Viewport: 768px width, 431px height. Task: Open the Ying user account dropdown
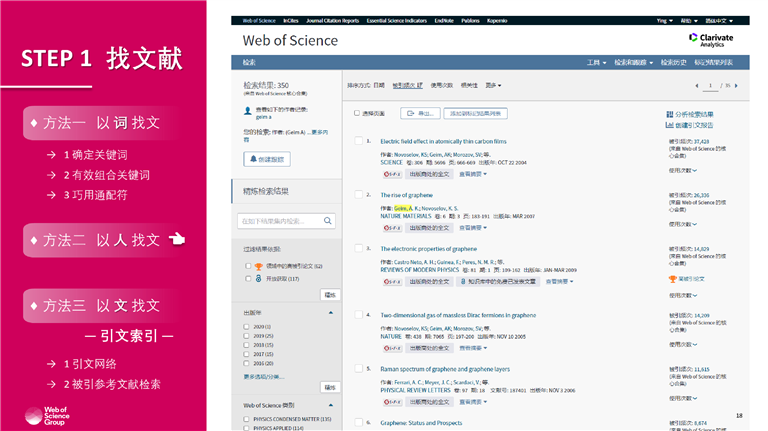point(665,21)
